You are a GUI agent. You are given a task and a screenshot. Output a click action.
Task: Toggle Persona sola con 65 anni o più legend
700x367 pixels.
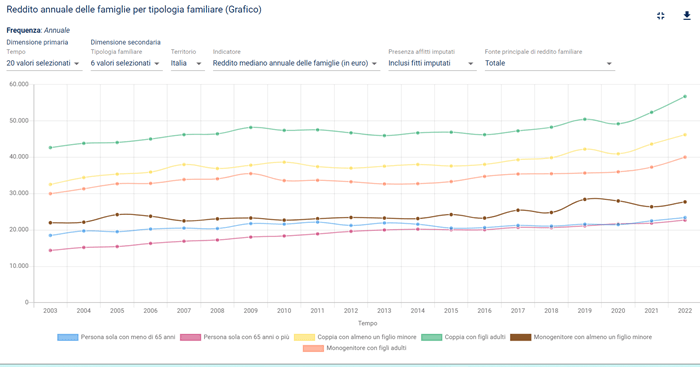point(235,337)
